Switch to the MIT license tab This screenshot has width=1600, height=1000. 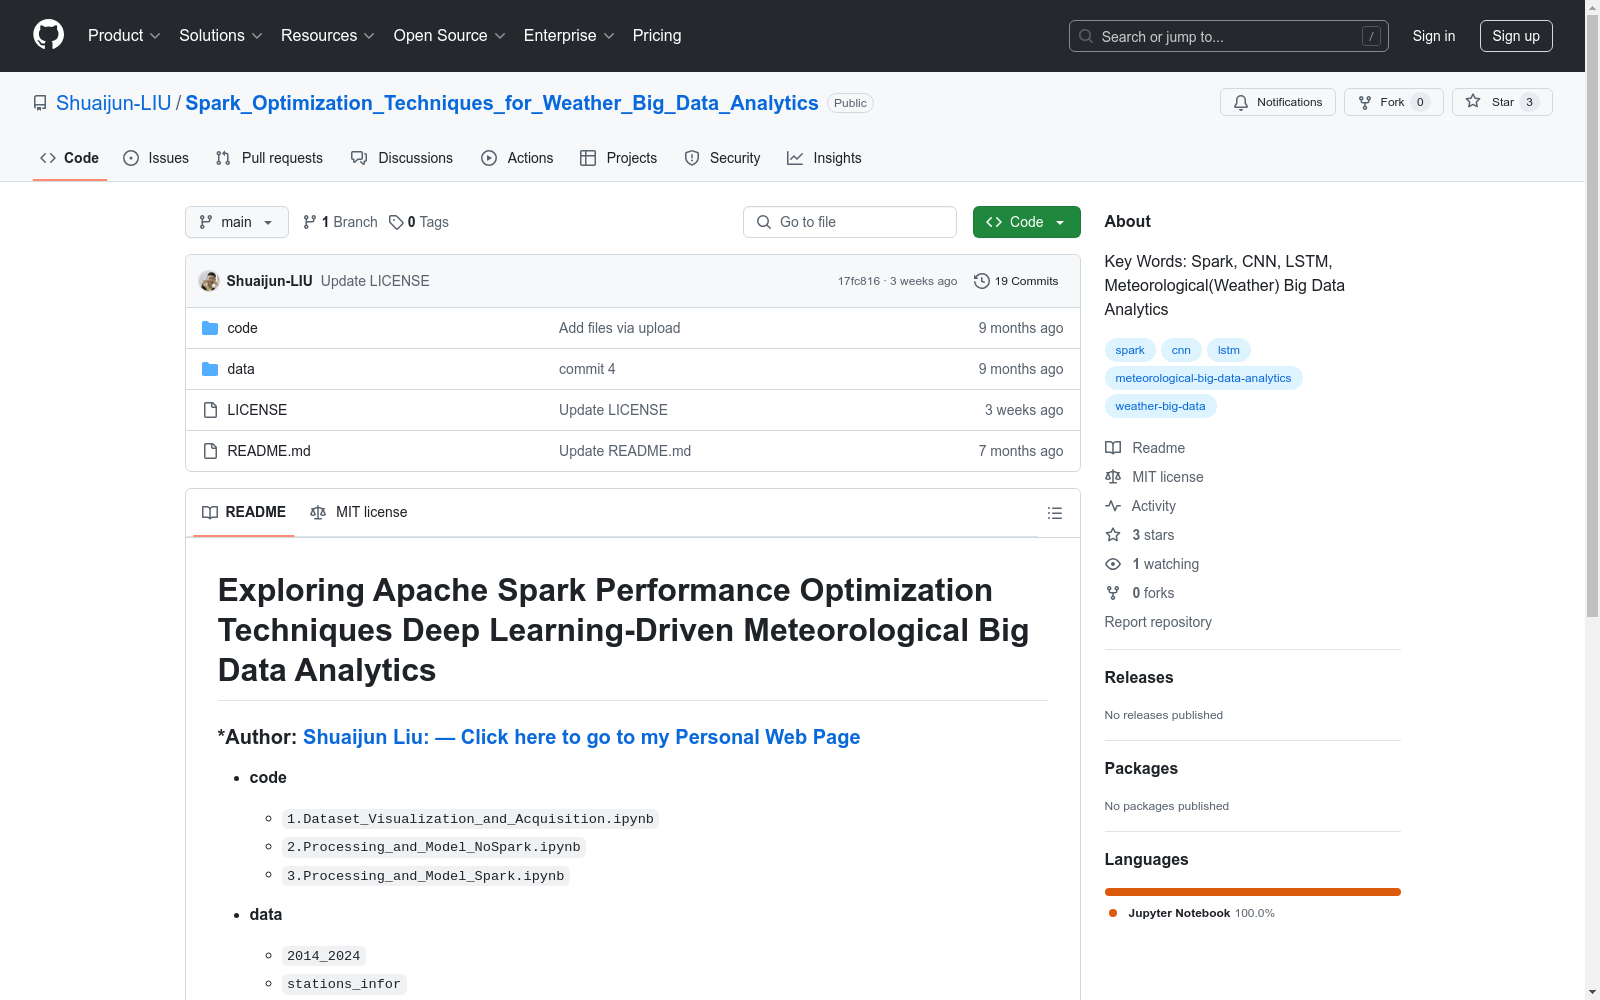[x=359, y=512]
